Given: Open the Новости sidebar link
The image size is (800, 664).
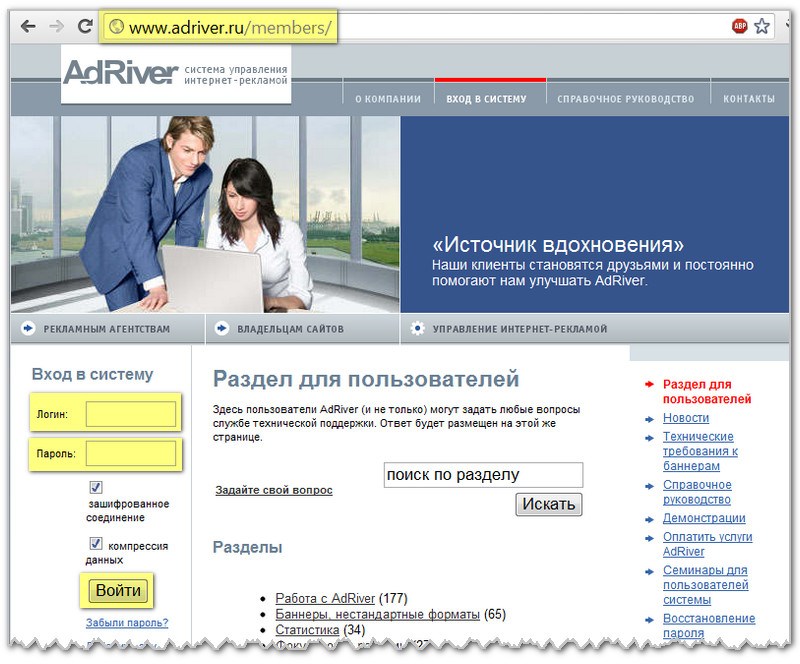Looking at the screenshot, I should point(686,418).
